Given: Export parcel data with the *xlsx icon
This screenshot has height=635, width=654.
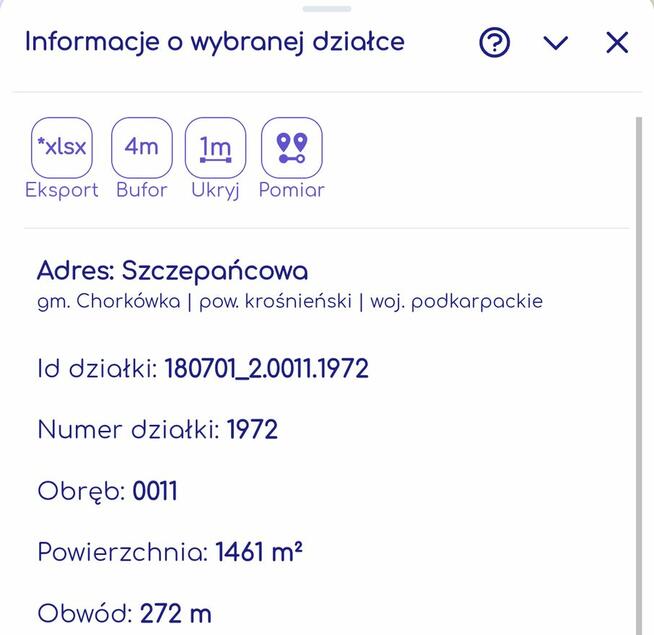Looking at the screenshot, I should coord(62,148).
